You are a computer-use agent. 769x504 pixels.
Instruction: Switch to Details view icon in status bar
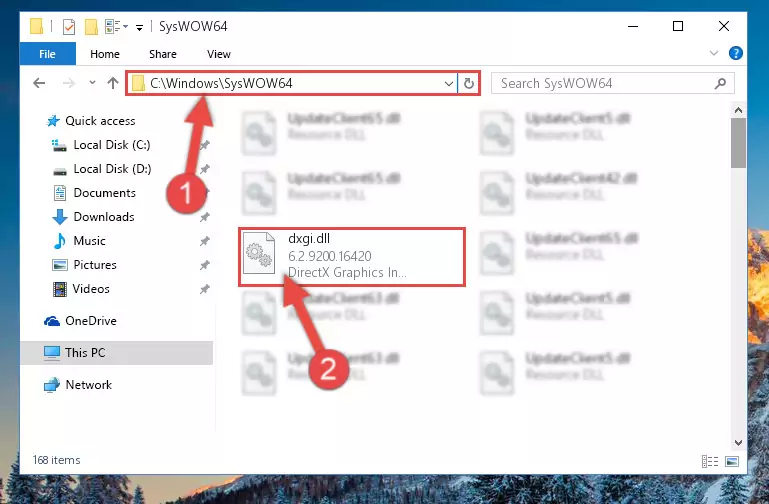point(710,461)
